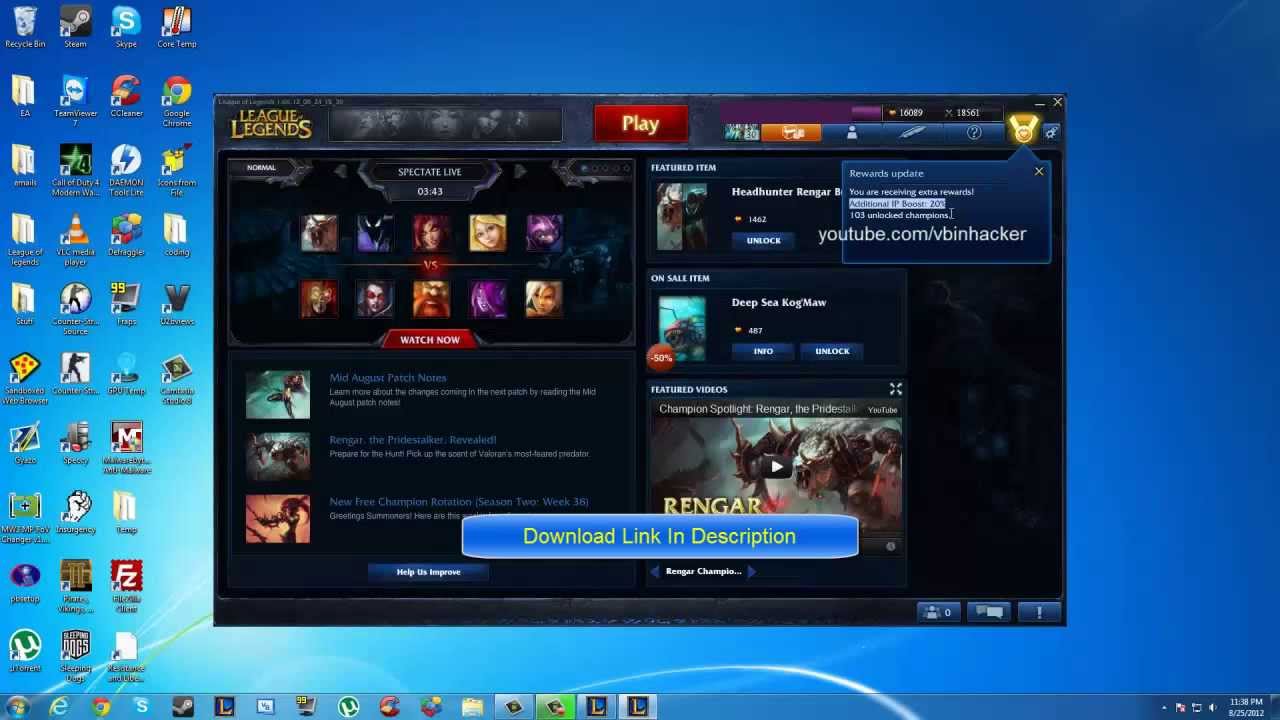The image size is (1280, 720).
Task: Open the Speccy desktop icon
Action: click(75, 444)
